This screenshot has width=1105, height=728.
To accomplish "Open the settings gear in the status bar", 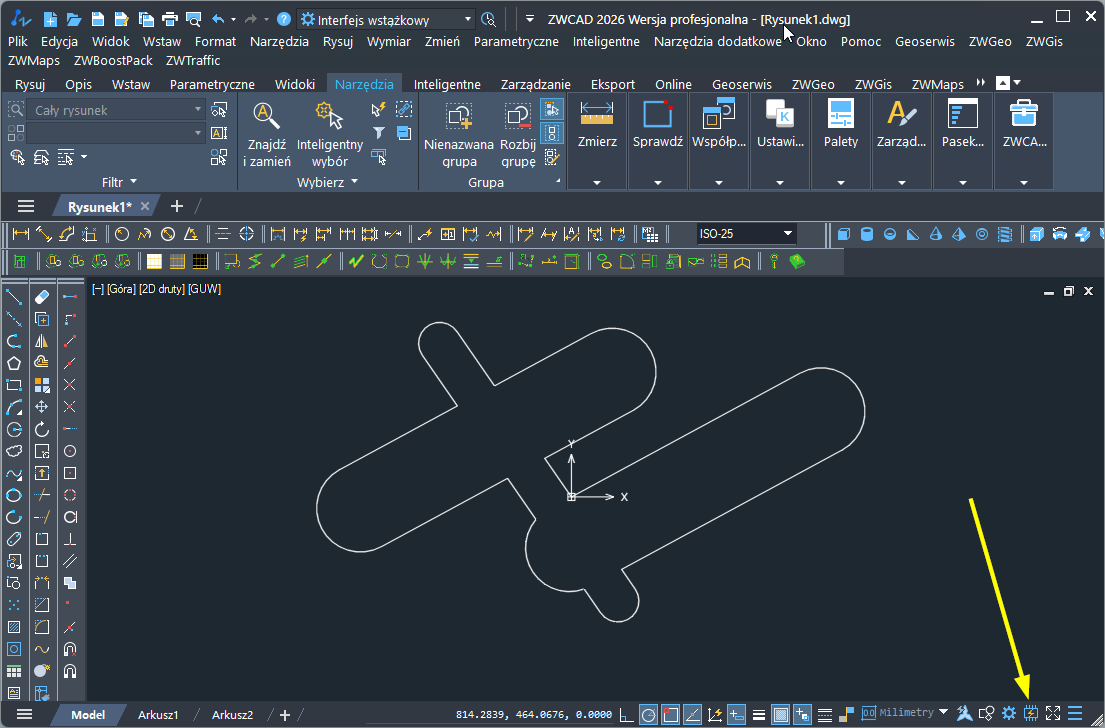I will pos(1009,713).
